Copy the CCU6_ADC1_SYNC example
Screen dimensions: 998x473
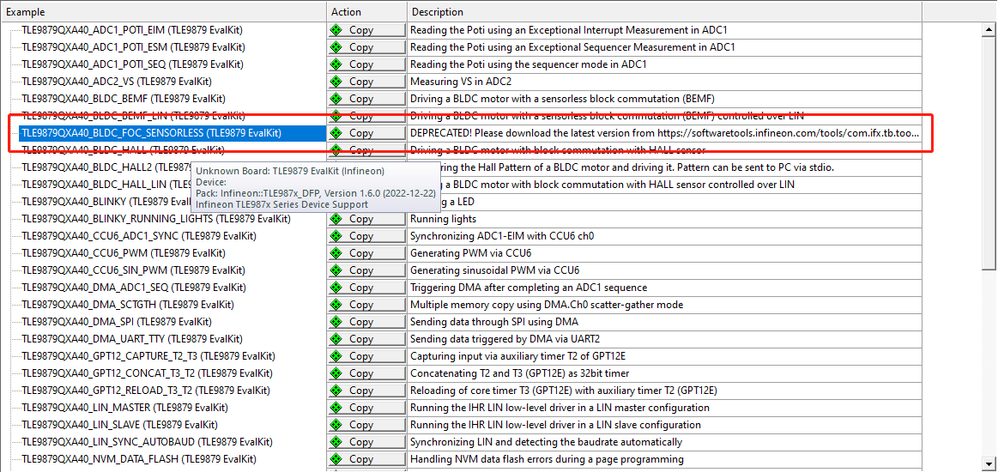[x=367, y=236]
